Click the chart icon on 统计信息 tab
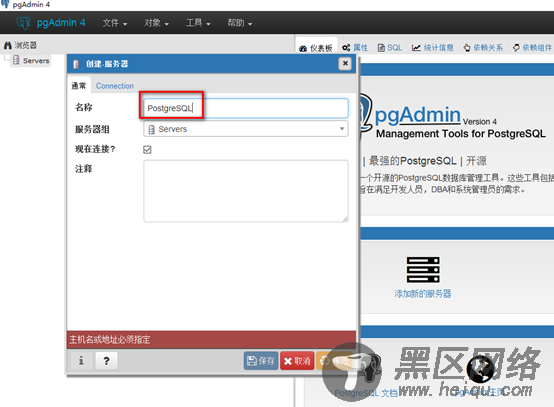This screenshot has height=407, width=554. [416, 48]
